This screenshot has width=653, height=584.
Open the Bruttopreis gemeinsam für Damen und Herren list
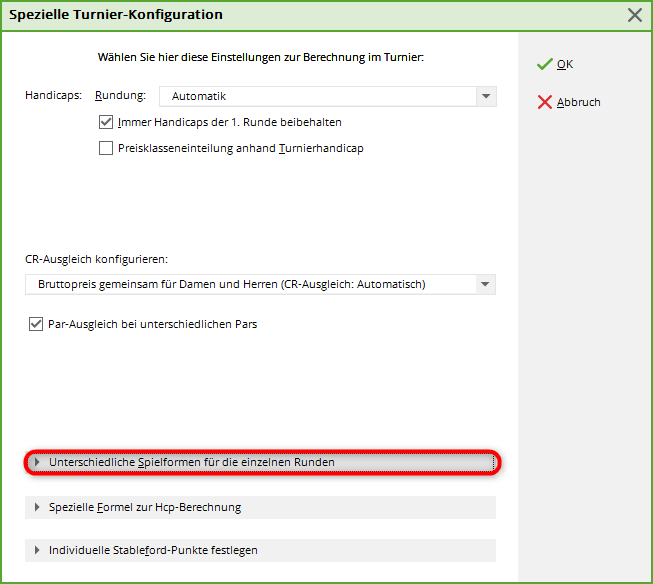[250, 284]
